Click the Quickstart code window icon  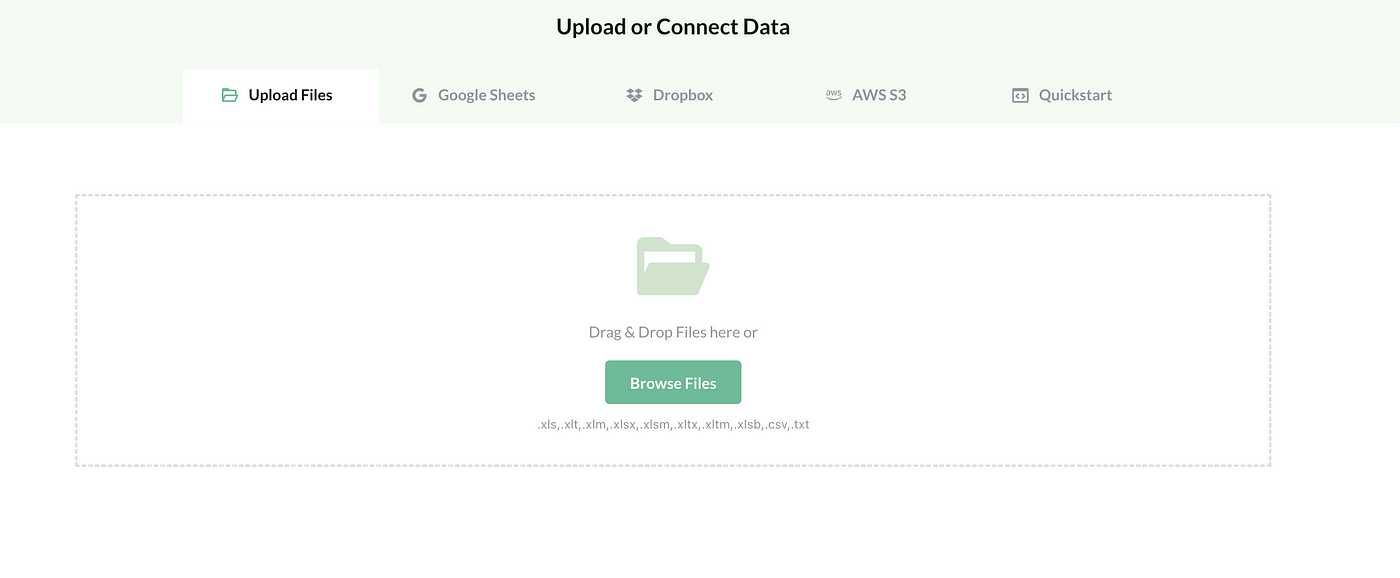point(1020,96)
